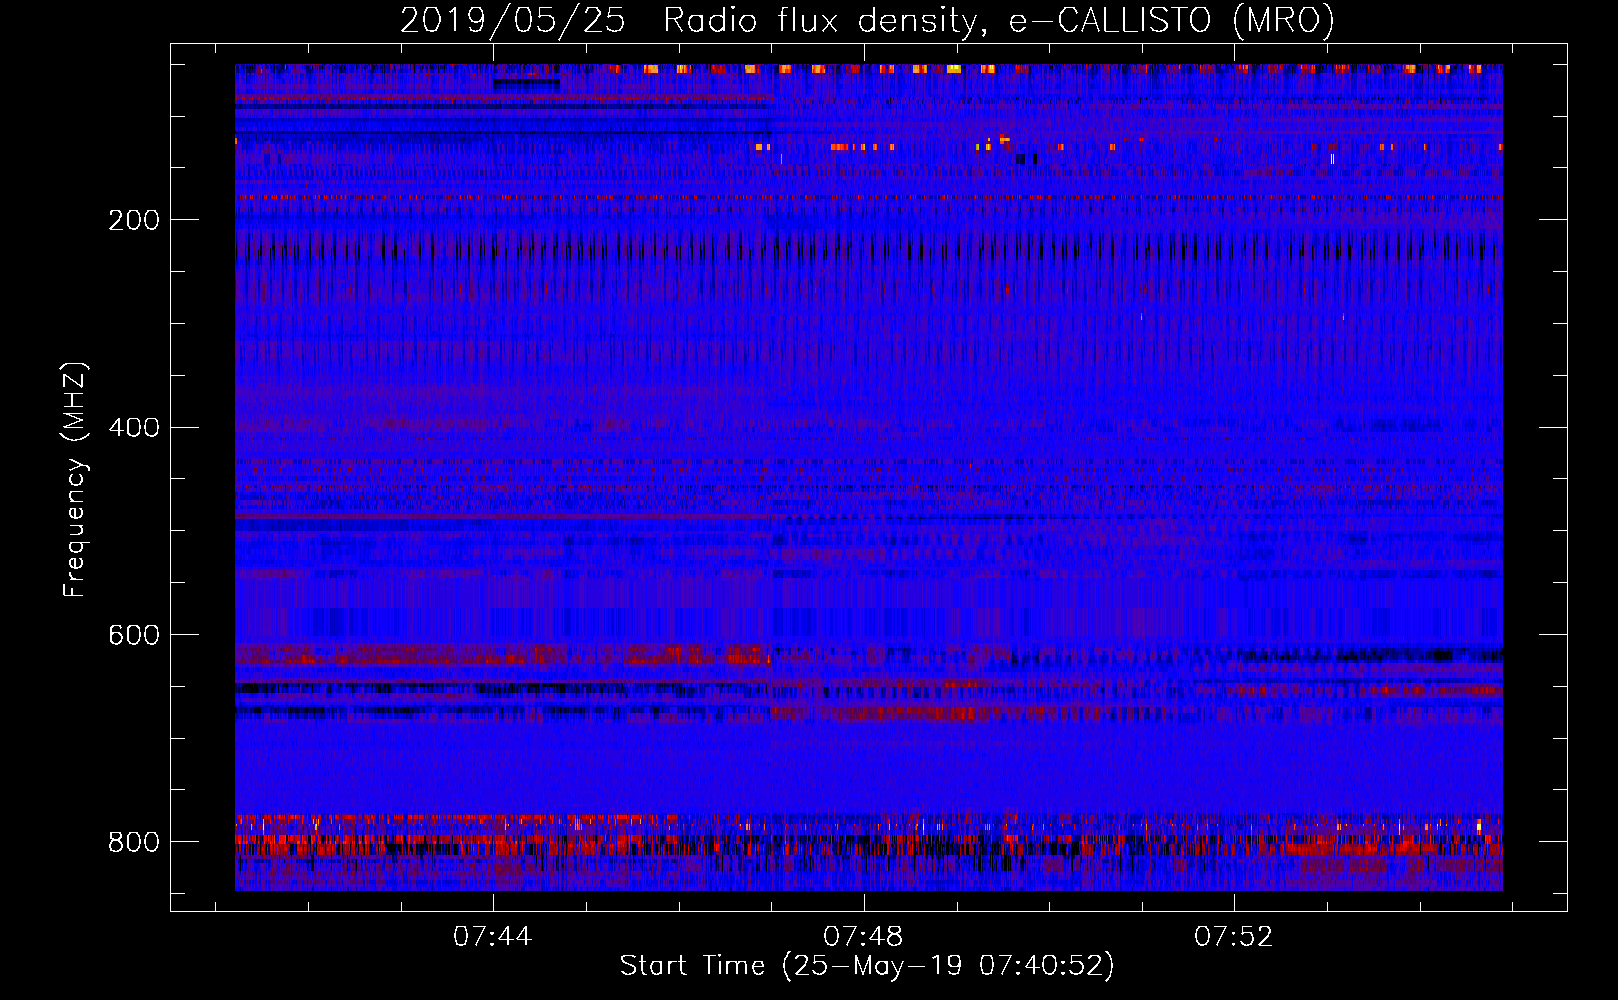The image size is (1618, 1000).
Task: Click the plot title 'Radio flux density, e-CALLISTO (MRO)'
Action: pyautogui.click(x=999, y=21)
